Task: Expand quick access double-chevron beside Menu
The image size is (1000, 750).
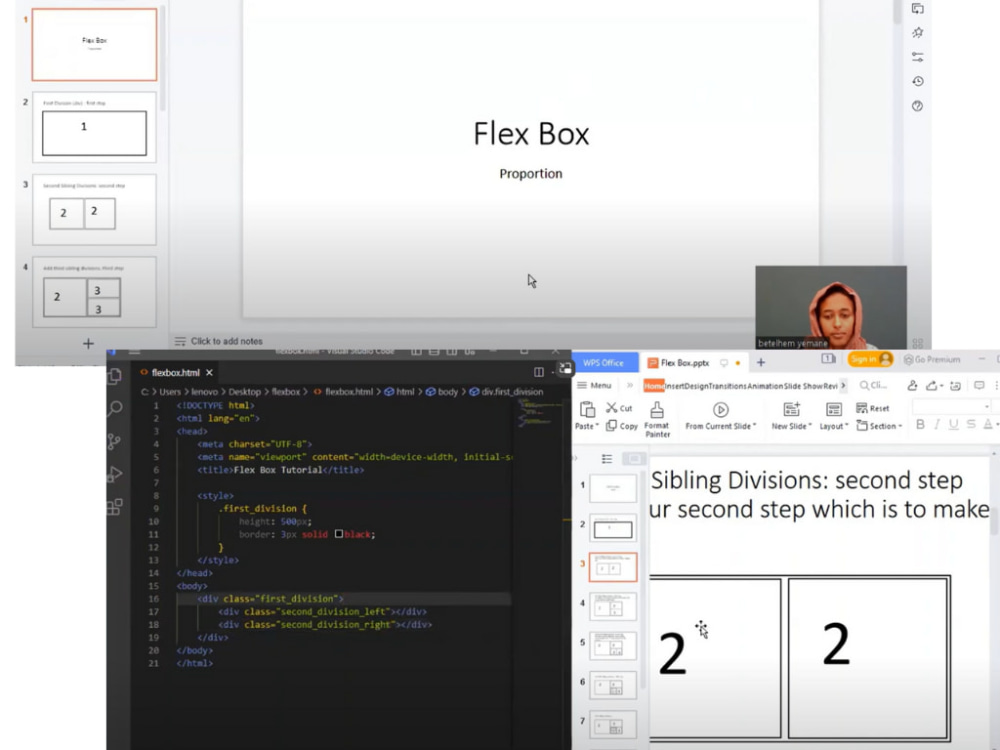Action: [x=630, y=385]
